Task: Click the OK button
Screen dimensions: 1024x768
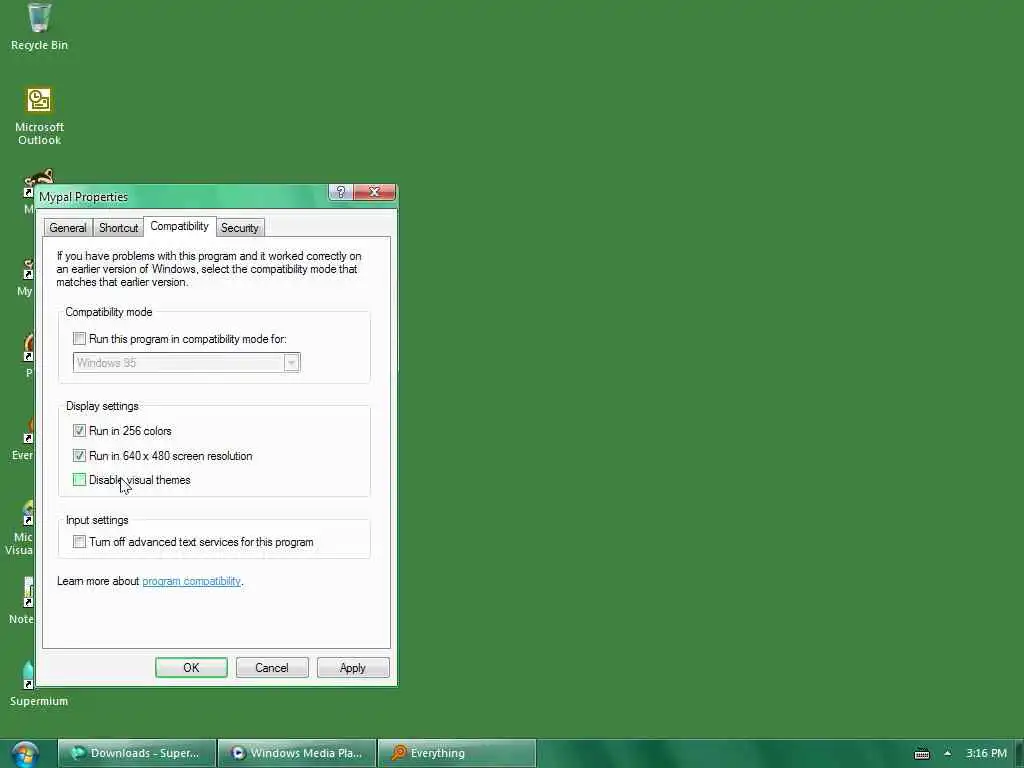Action: (x=191, y=667)
